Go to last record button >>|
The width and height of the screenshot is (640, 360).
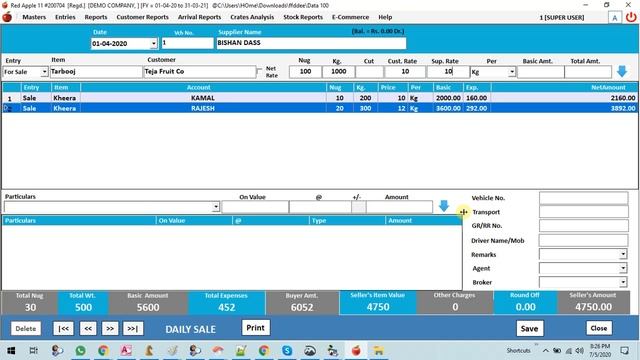(133, 329)
